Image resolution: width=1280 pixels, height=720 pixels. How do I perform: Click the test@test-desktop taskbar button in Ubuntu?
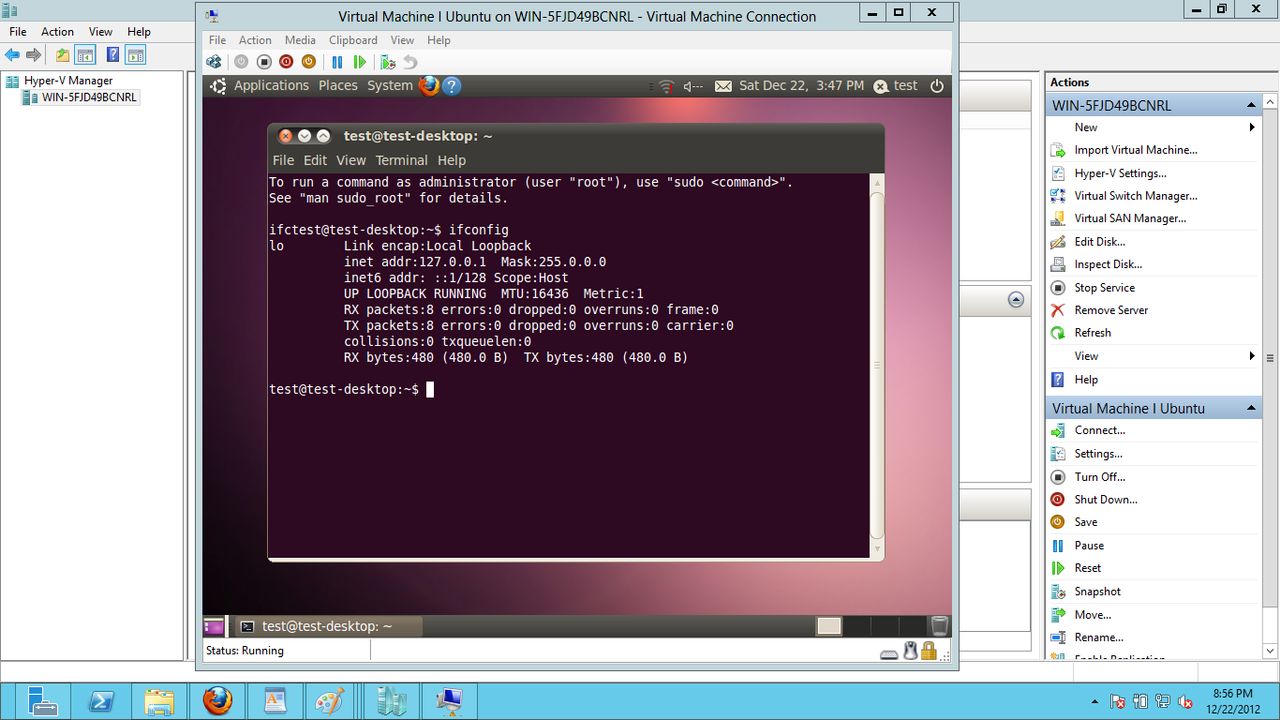coord(327,626)
